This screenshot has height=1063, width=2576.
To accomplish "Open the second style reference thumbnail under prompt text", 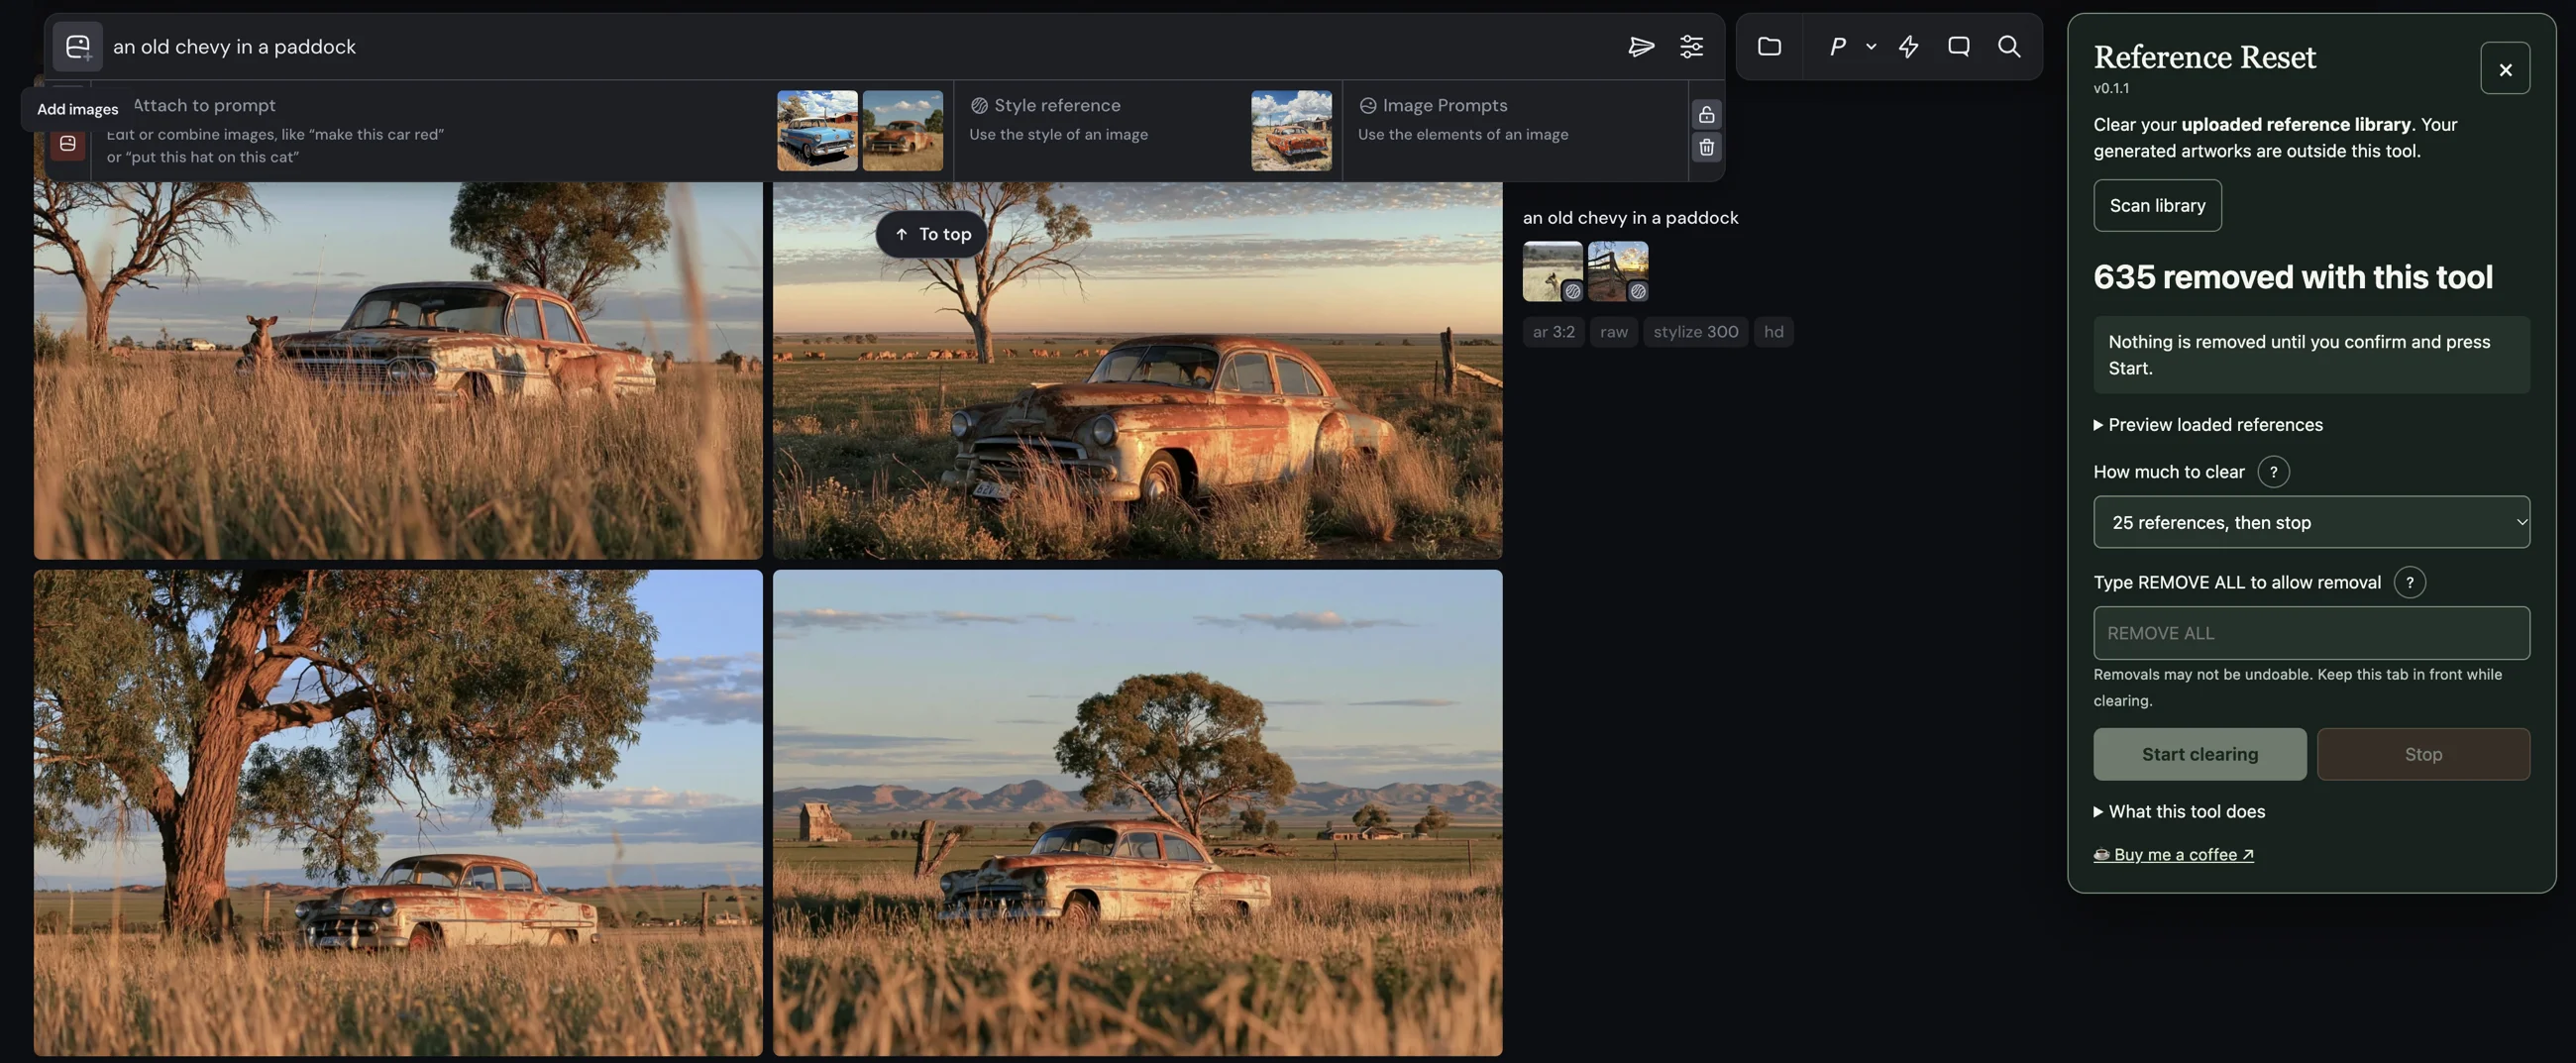I will [1617, 271].
